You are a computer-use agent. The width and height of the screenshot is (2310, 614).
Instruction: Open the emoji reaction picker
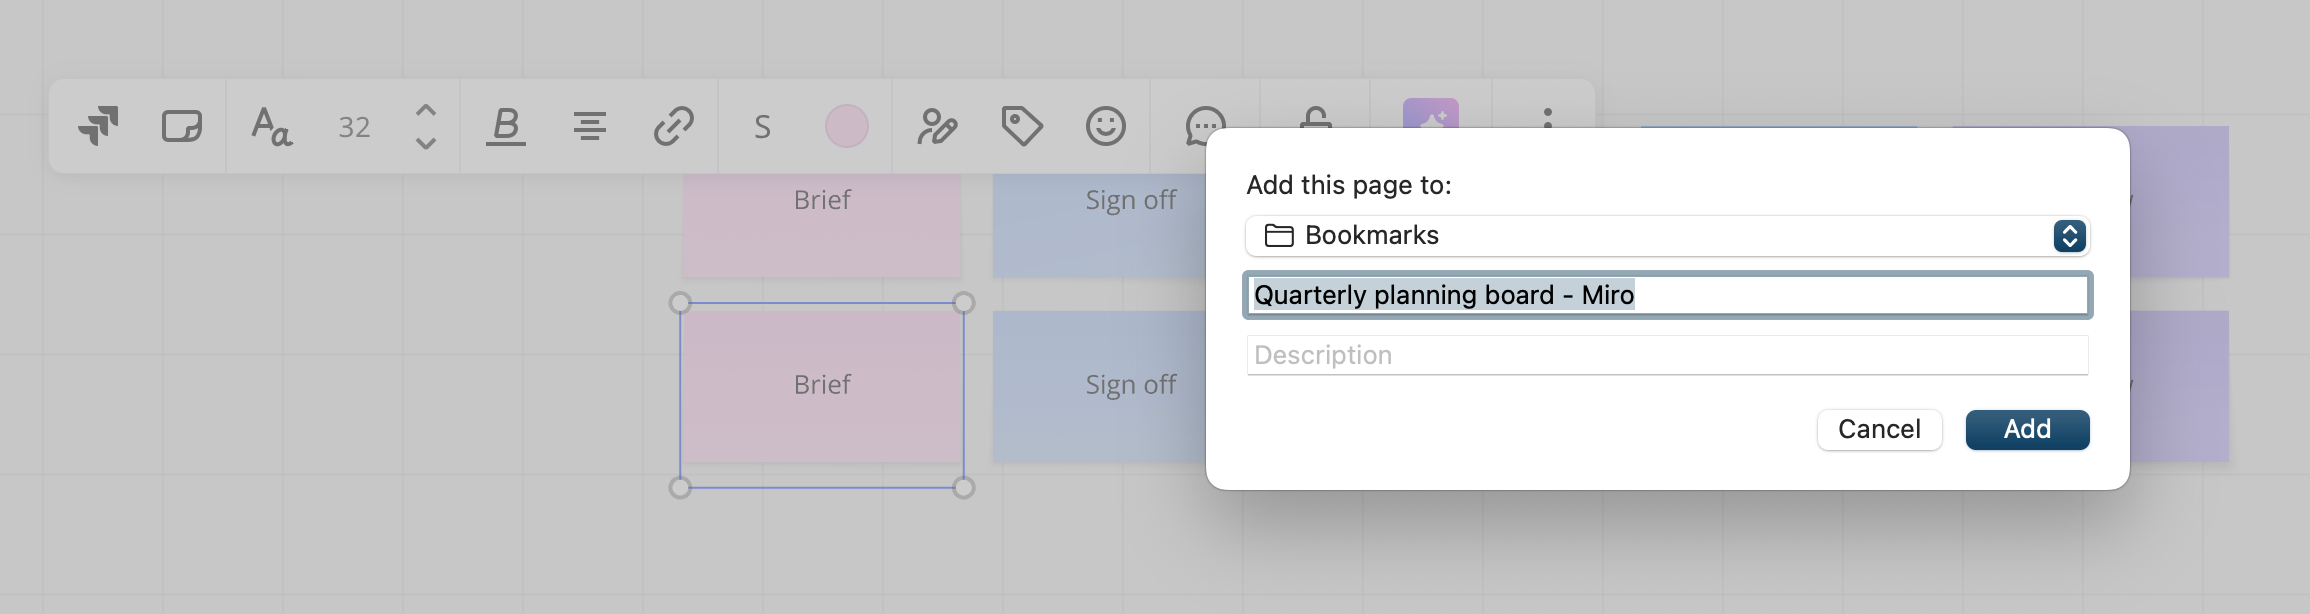pos(1106,126)
